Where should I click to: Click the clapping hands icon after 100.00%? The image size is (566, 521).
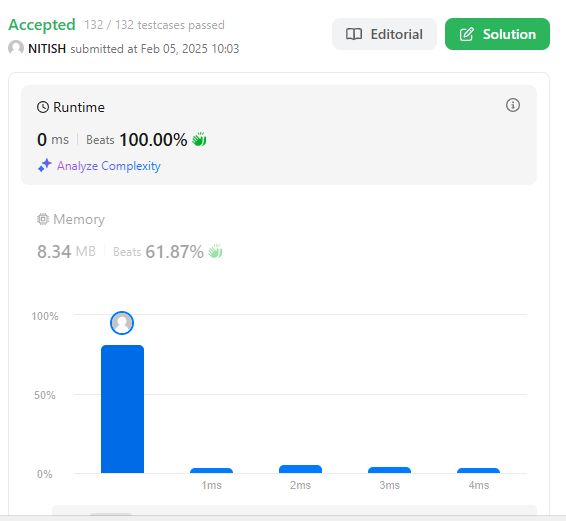199,139
